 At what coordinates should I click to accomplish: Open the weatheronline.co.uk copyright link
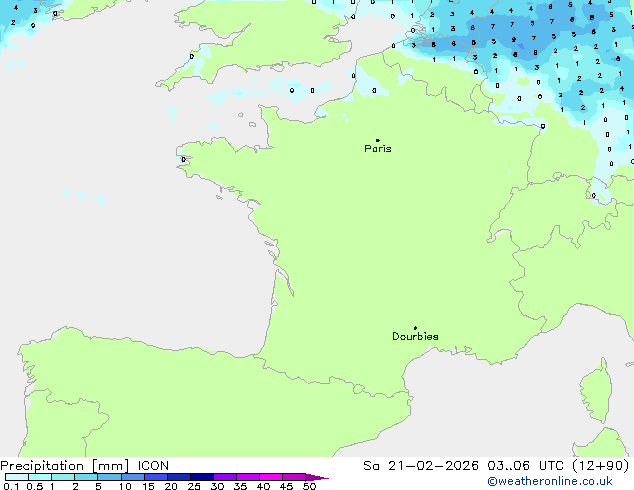tap(550, 481)
